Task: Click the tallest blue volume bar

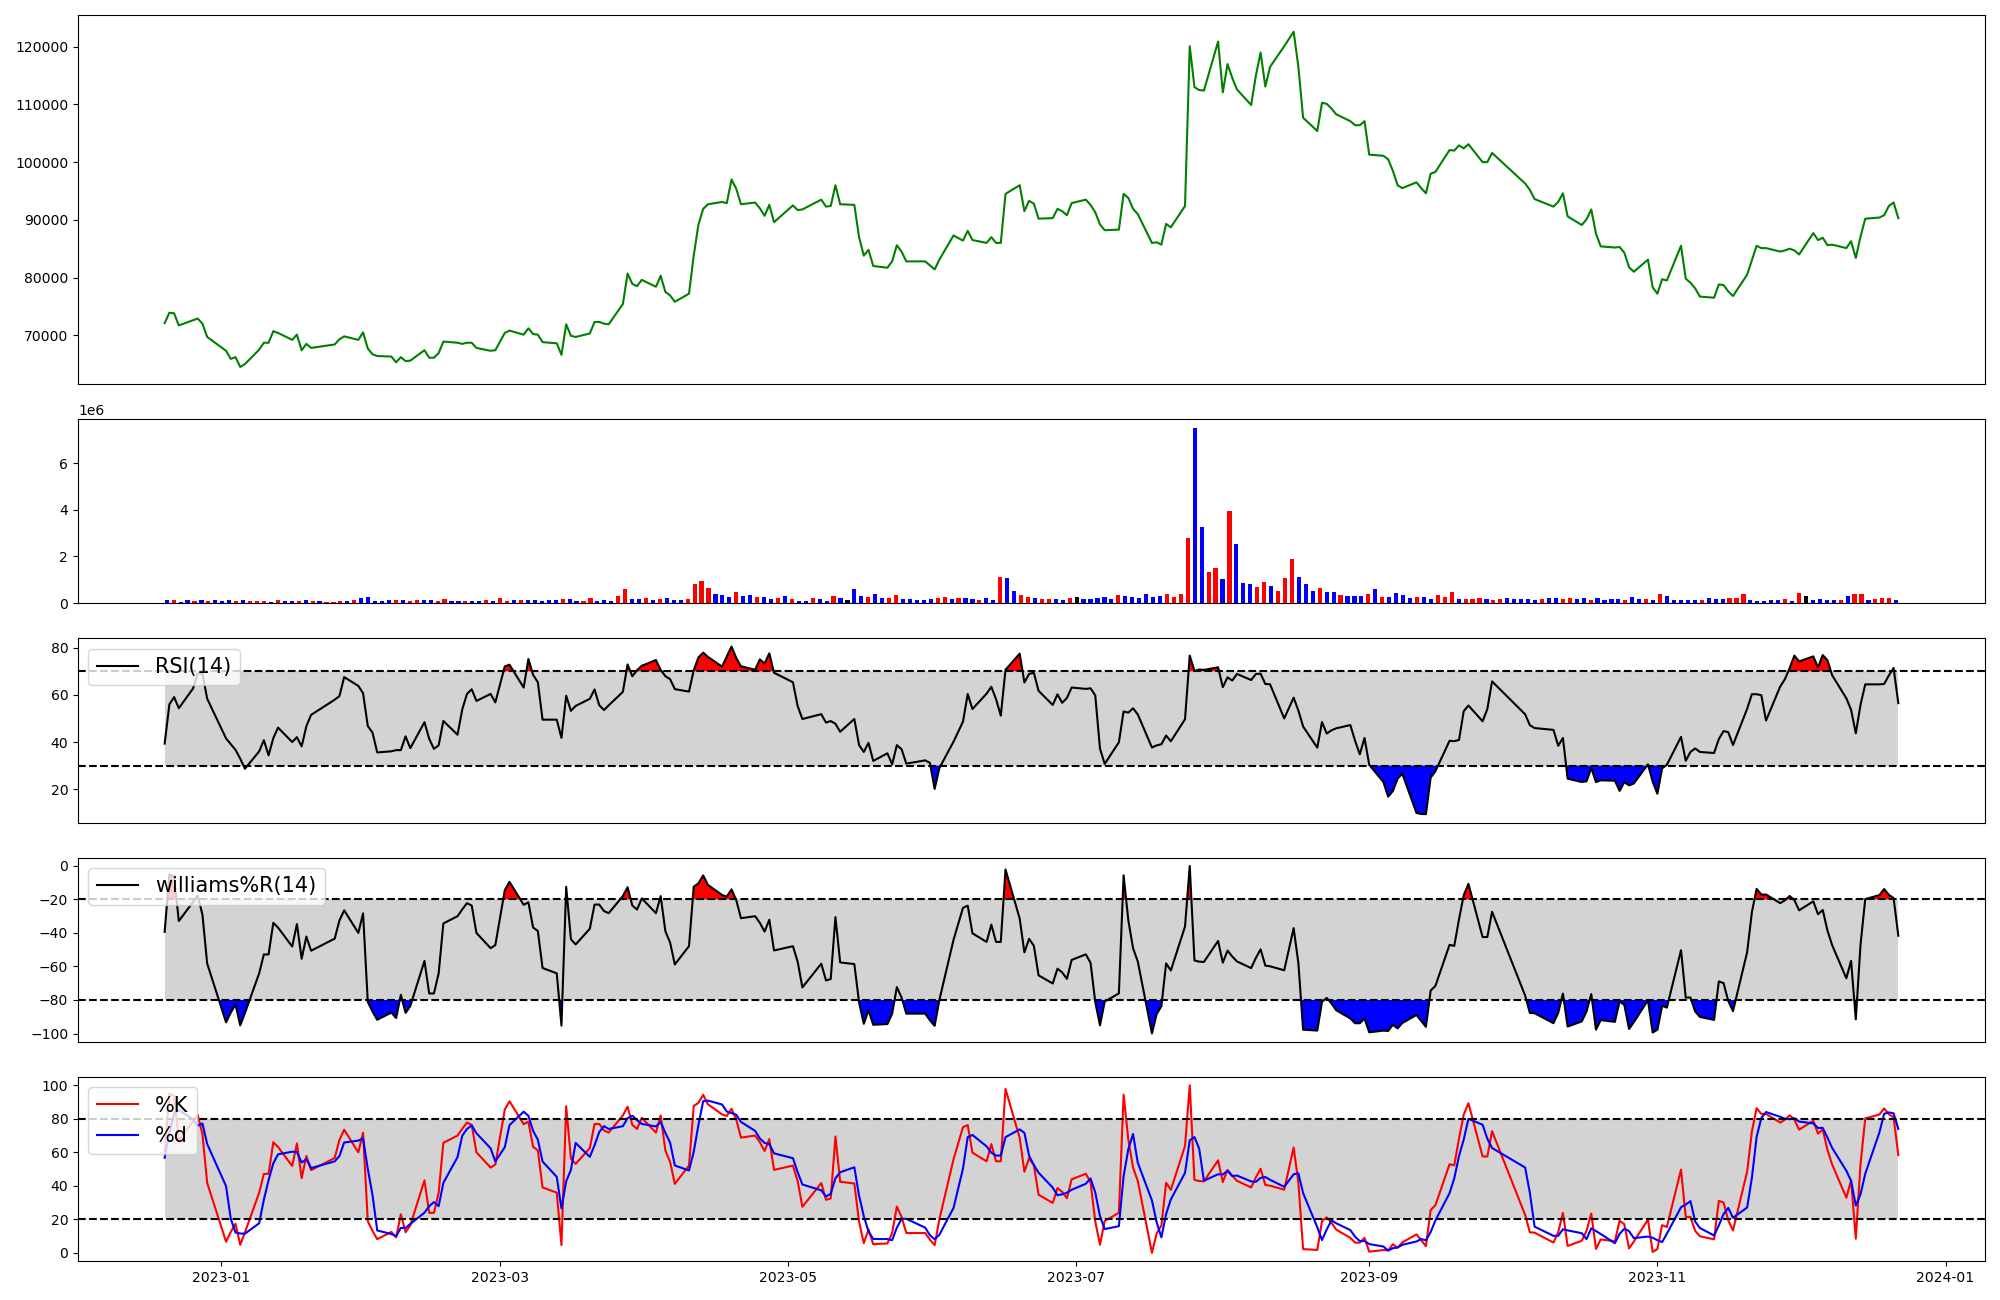Action: pos(1195,516)
